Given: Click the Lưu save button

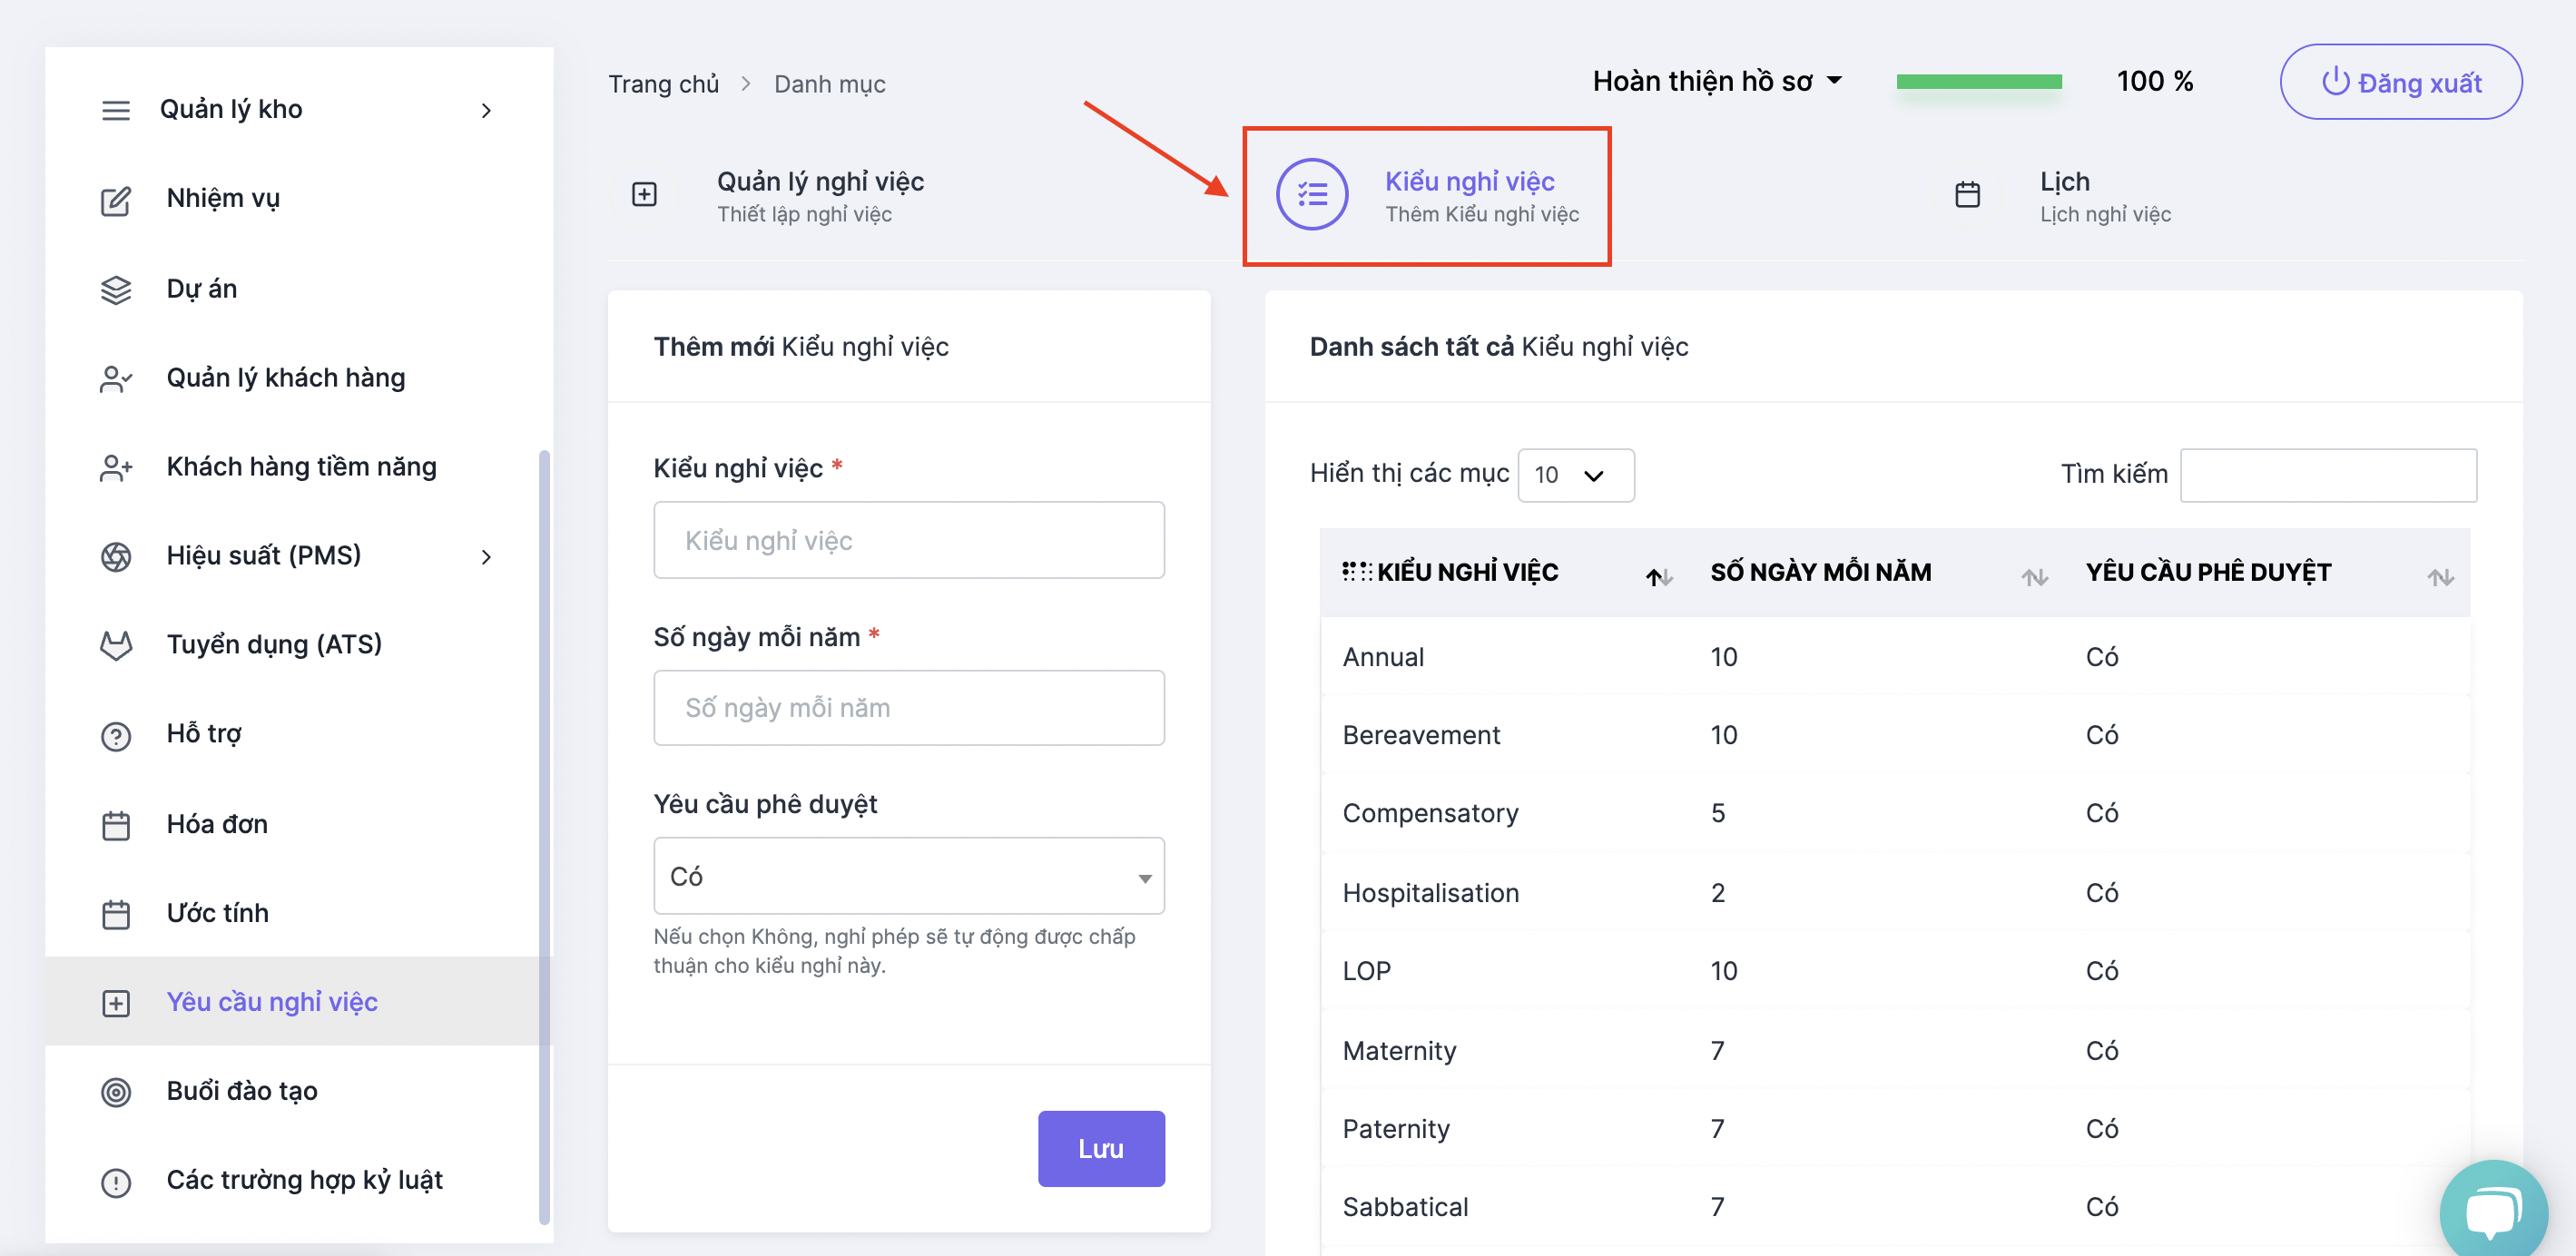Looking at the screenshot, I should click(1101, 1149).
